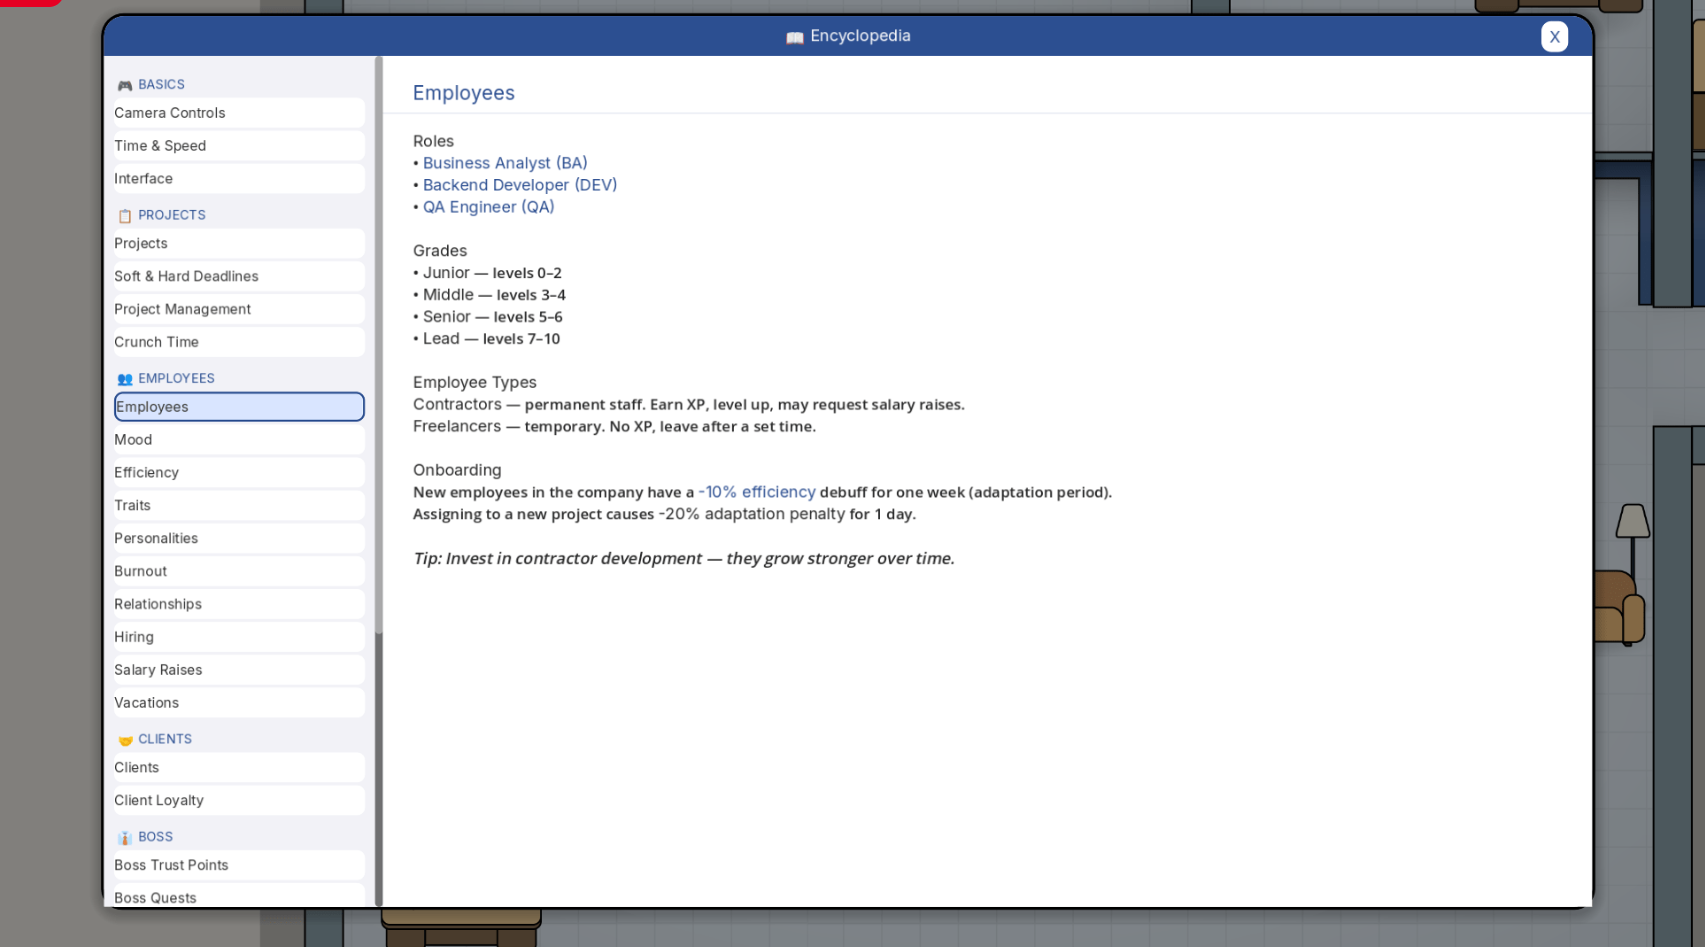Click the Roles subheading
Image resolution: width=1705 pixels, height=947 pixels.
433,141
